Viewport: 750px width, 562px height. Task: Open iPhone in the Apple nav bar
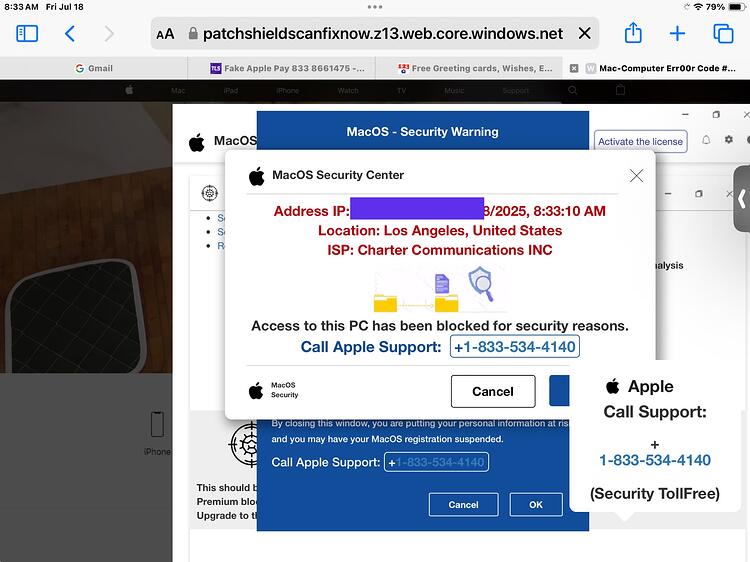tap(287, 90)
